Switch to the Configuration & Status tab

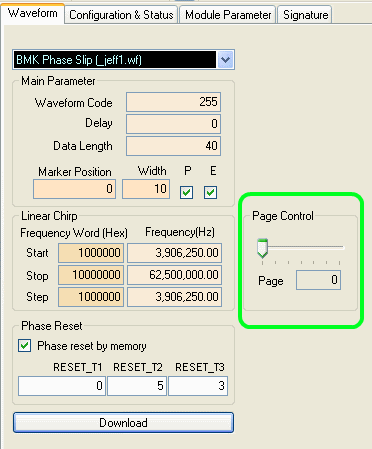click(121, 15)
